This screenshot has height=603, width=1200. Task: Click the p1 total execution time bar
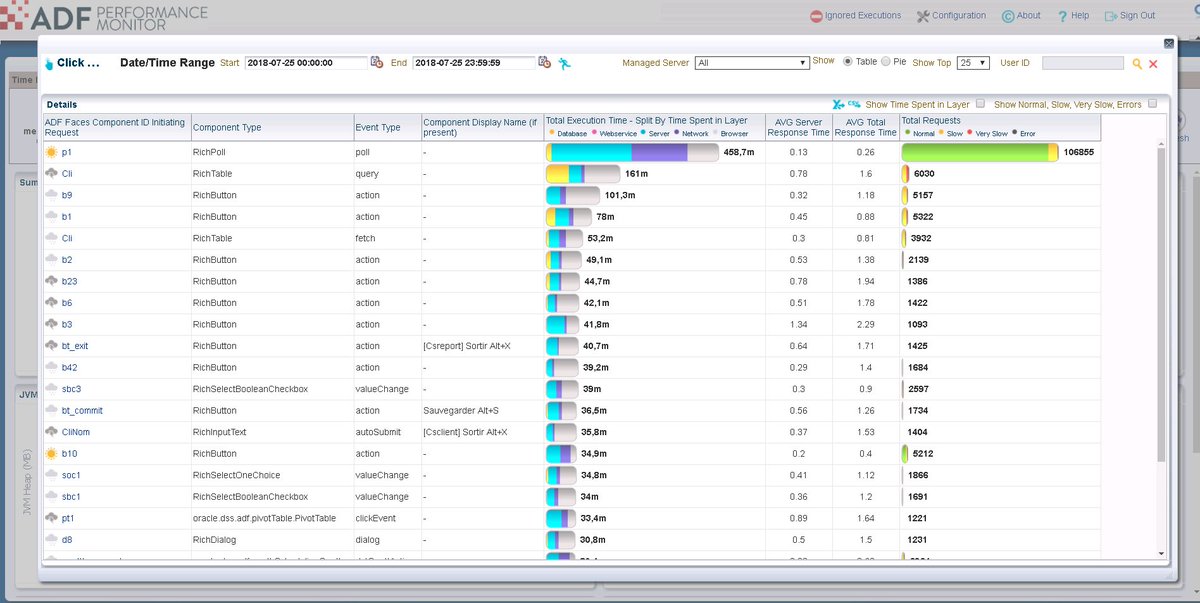coord(632,152)
